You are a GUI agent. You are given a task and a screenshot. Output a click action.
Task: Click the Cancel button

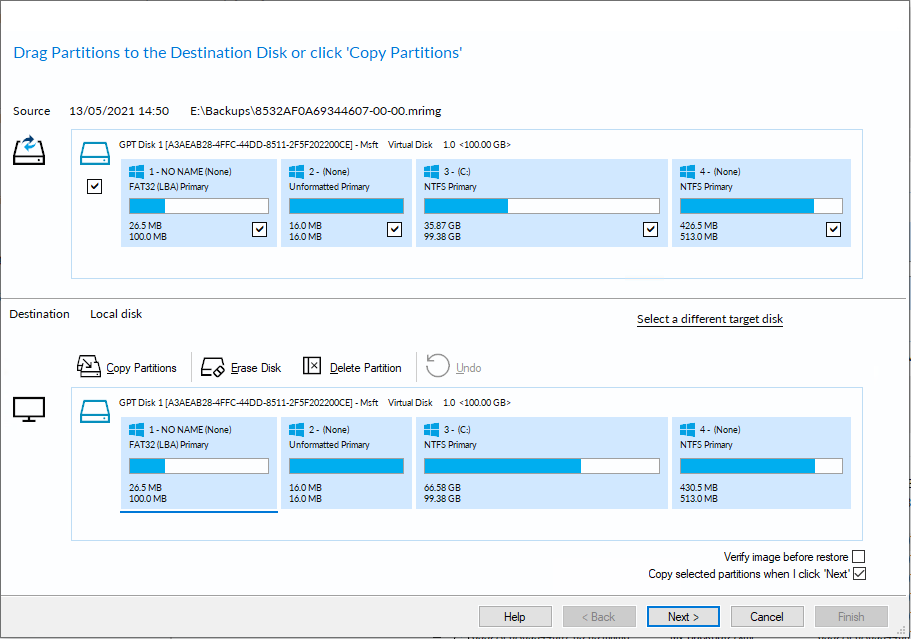pos(767,616)
